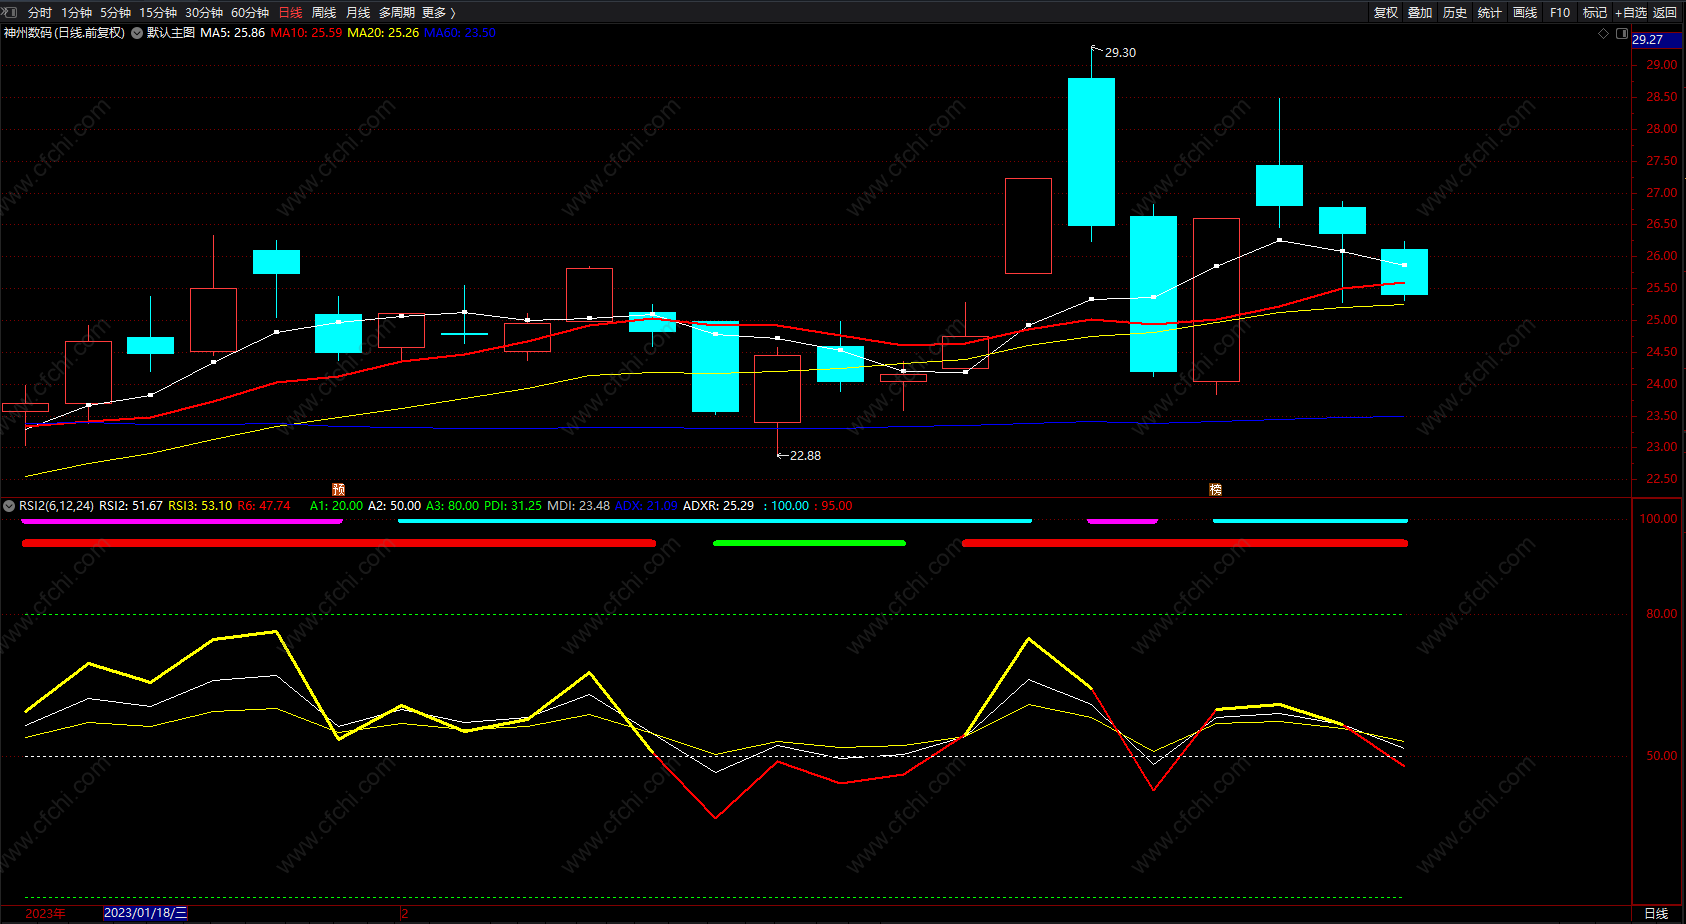
Task: Click the 神州数码(日线.前复权) chart title
Action: 65,33
